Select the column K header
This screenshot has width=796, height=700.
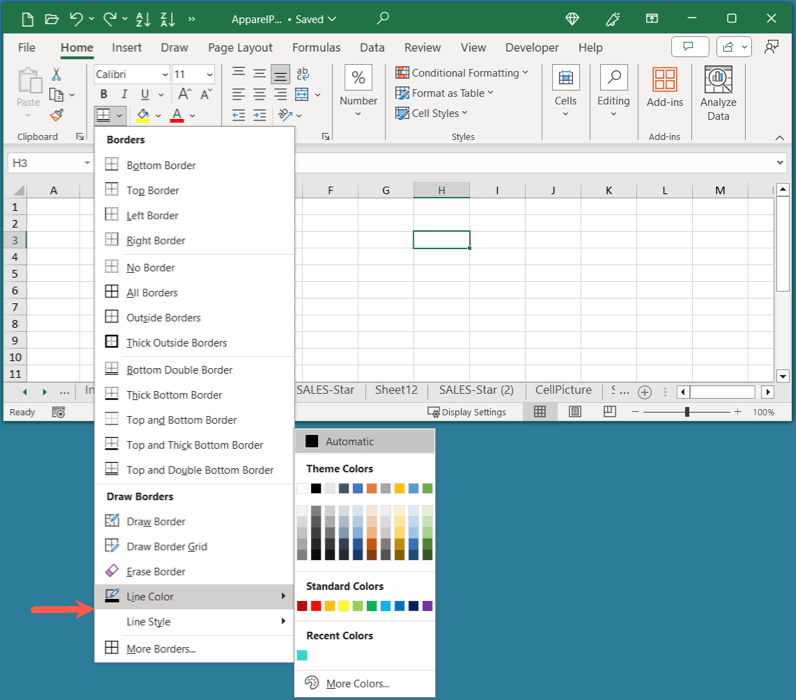pos(609,190)
